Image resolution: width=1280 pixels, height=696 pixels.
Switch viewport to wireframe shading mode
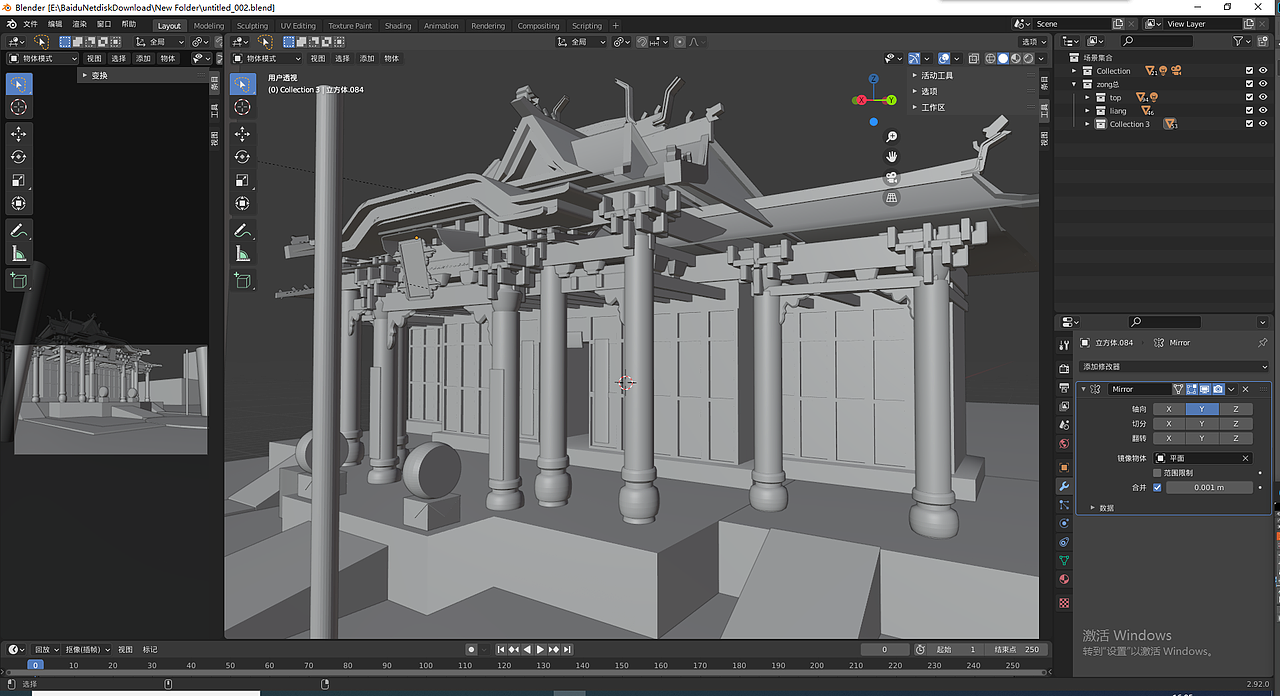990,58
